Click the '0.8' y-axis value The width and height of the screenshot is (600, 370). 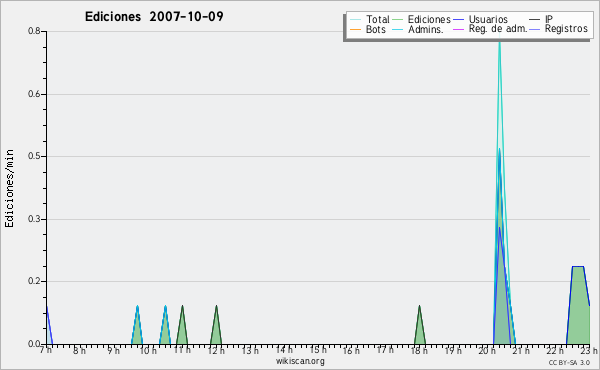34,31
